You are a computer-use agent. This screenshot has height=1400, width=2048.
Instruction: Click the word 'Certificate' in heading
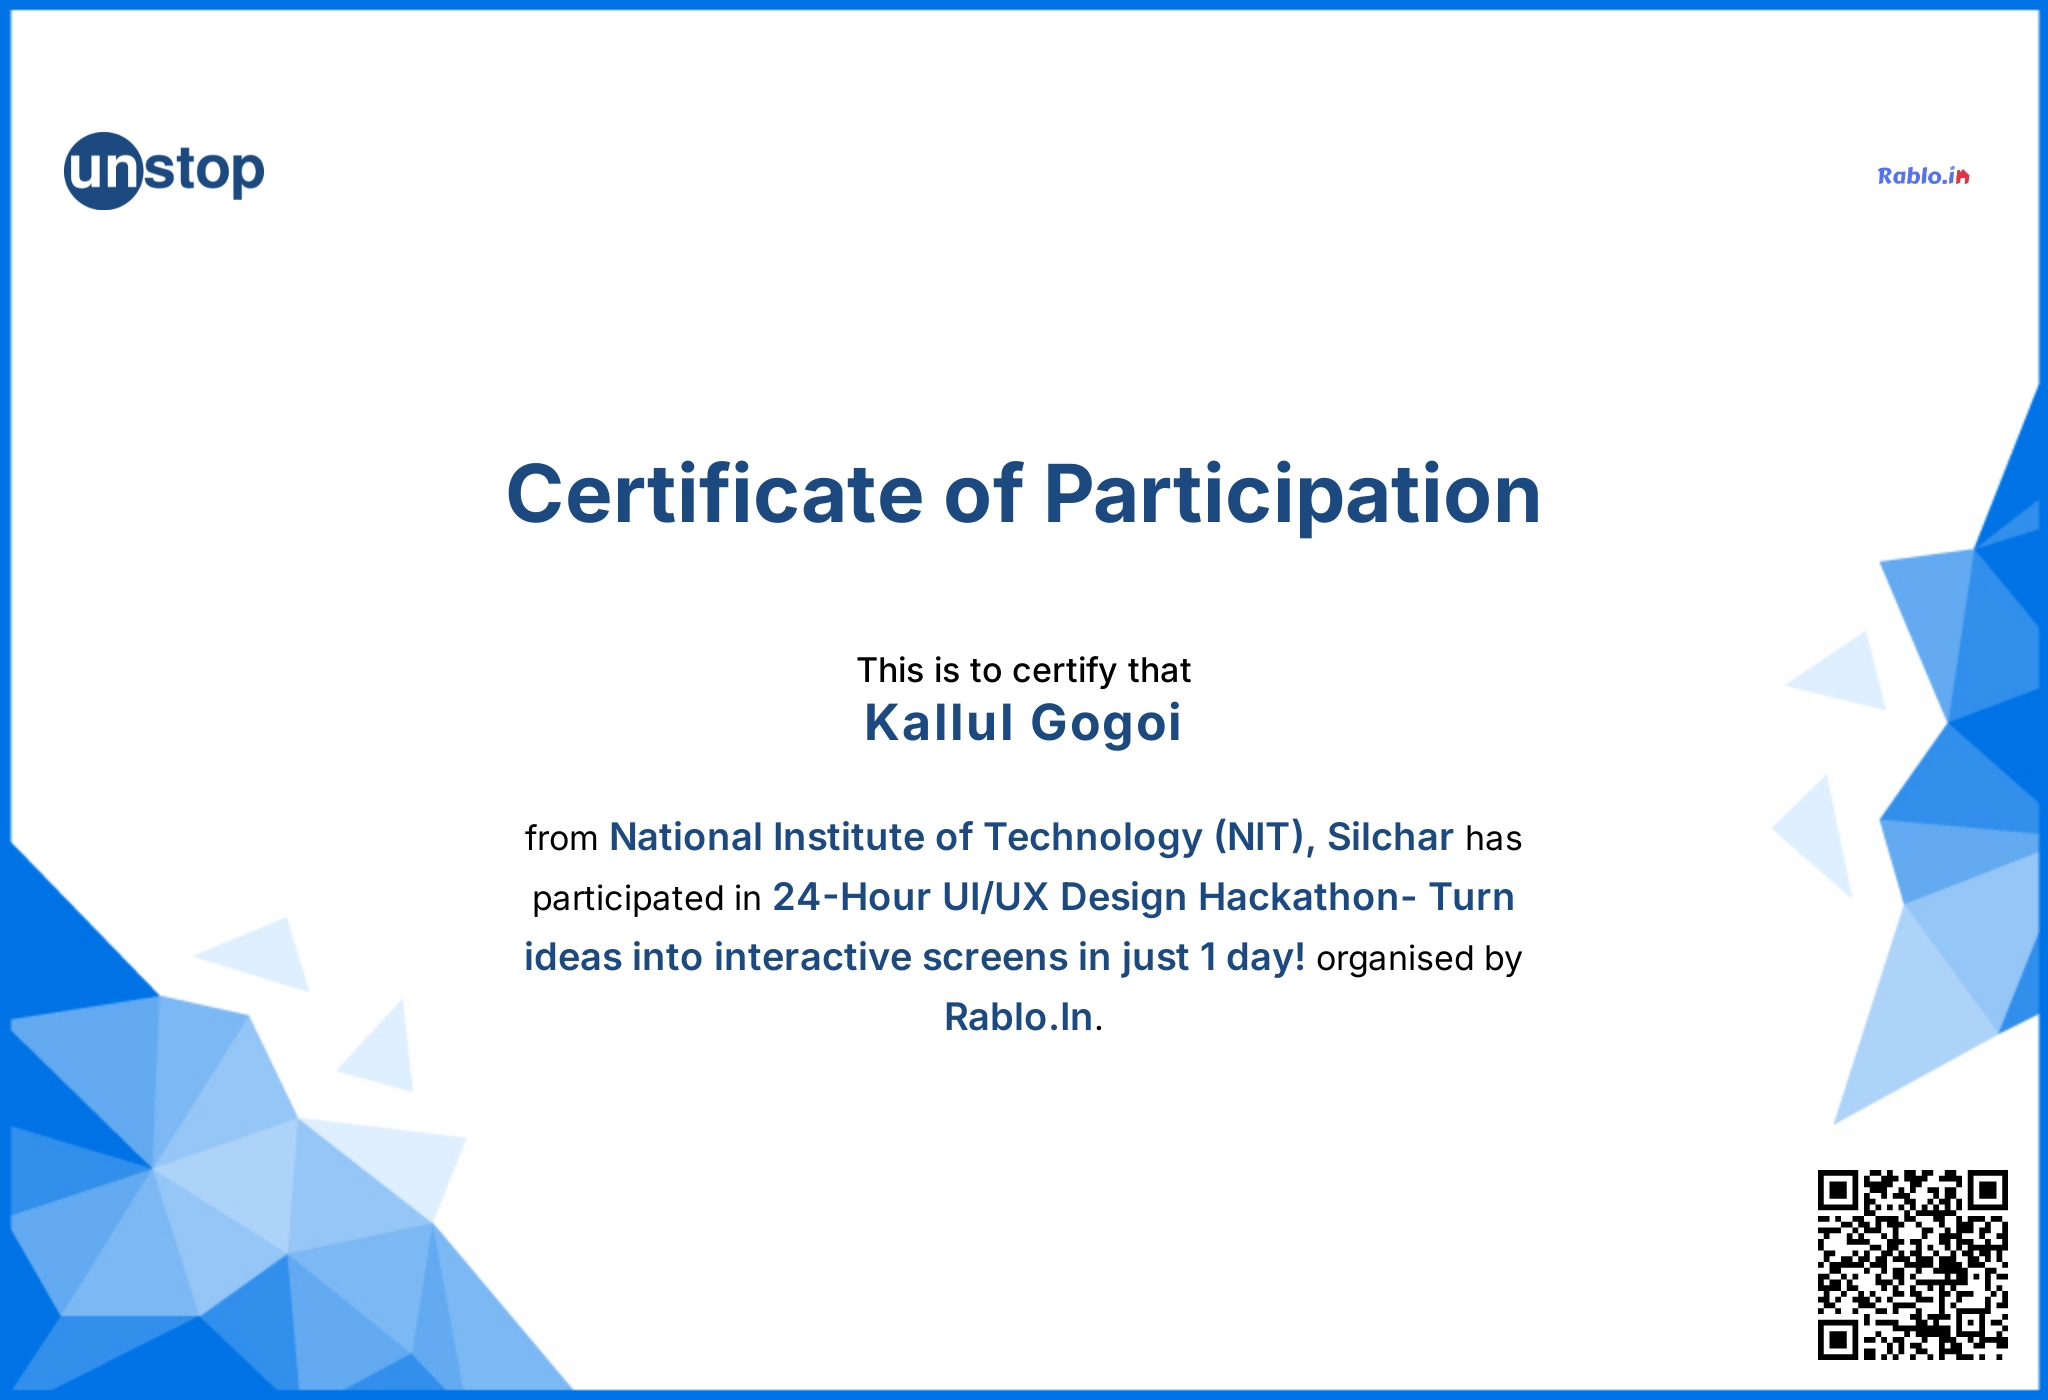tap(714, 494)
